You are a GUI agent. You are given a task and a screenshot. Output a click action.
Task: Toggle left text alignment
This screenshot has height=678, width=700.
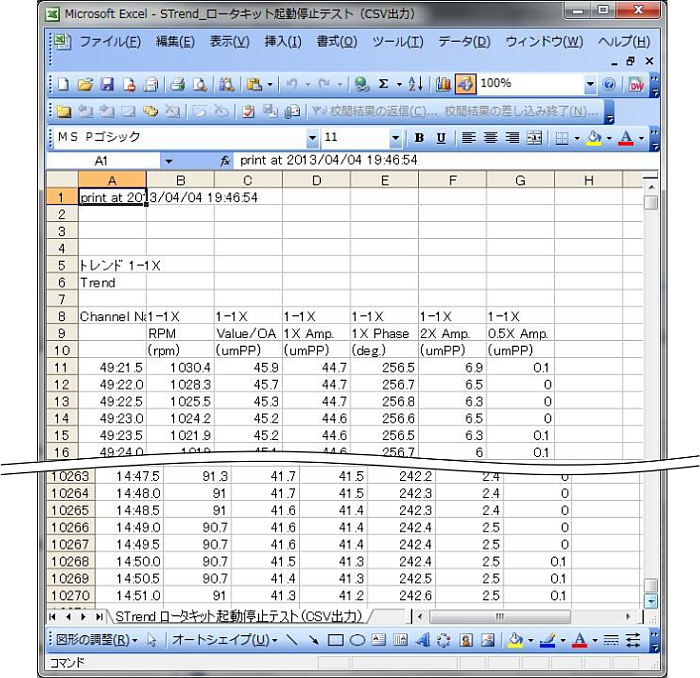pos(468,138)
